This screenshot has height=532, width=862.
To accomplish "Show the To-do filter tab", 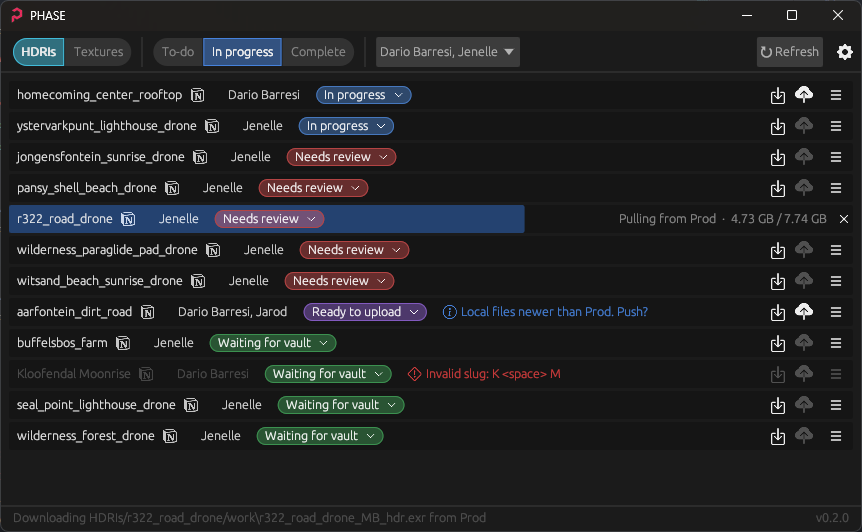I will click(178, 52).
